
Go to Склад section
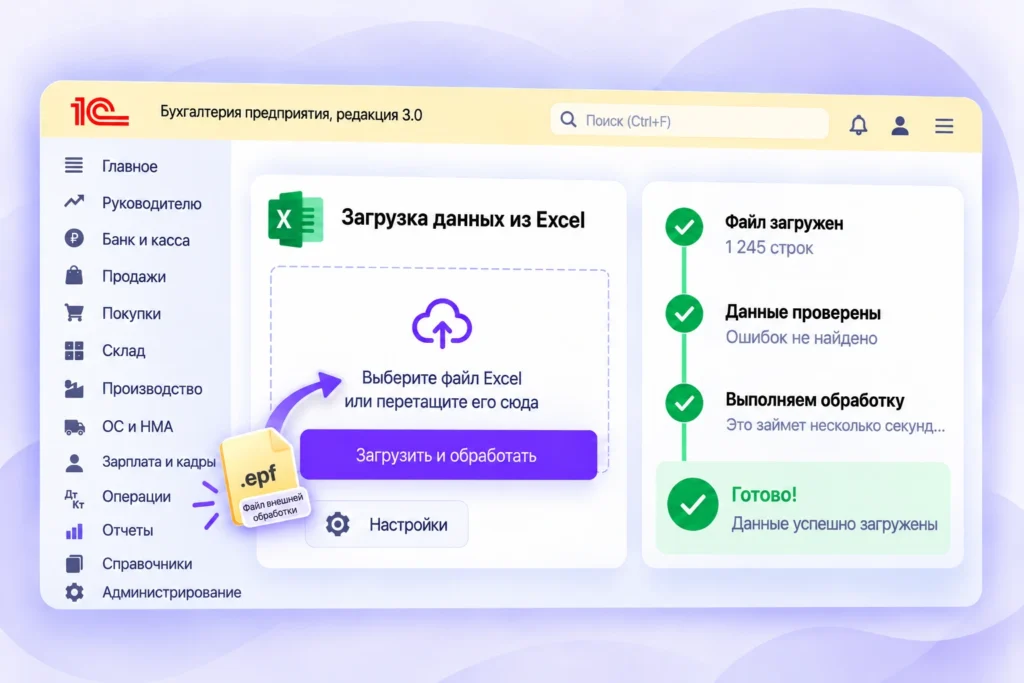click(x=123, y=351)
